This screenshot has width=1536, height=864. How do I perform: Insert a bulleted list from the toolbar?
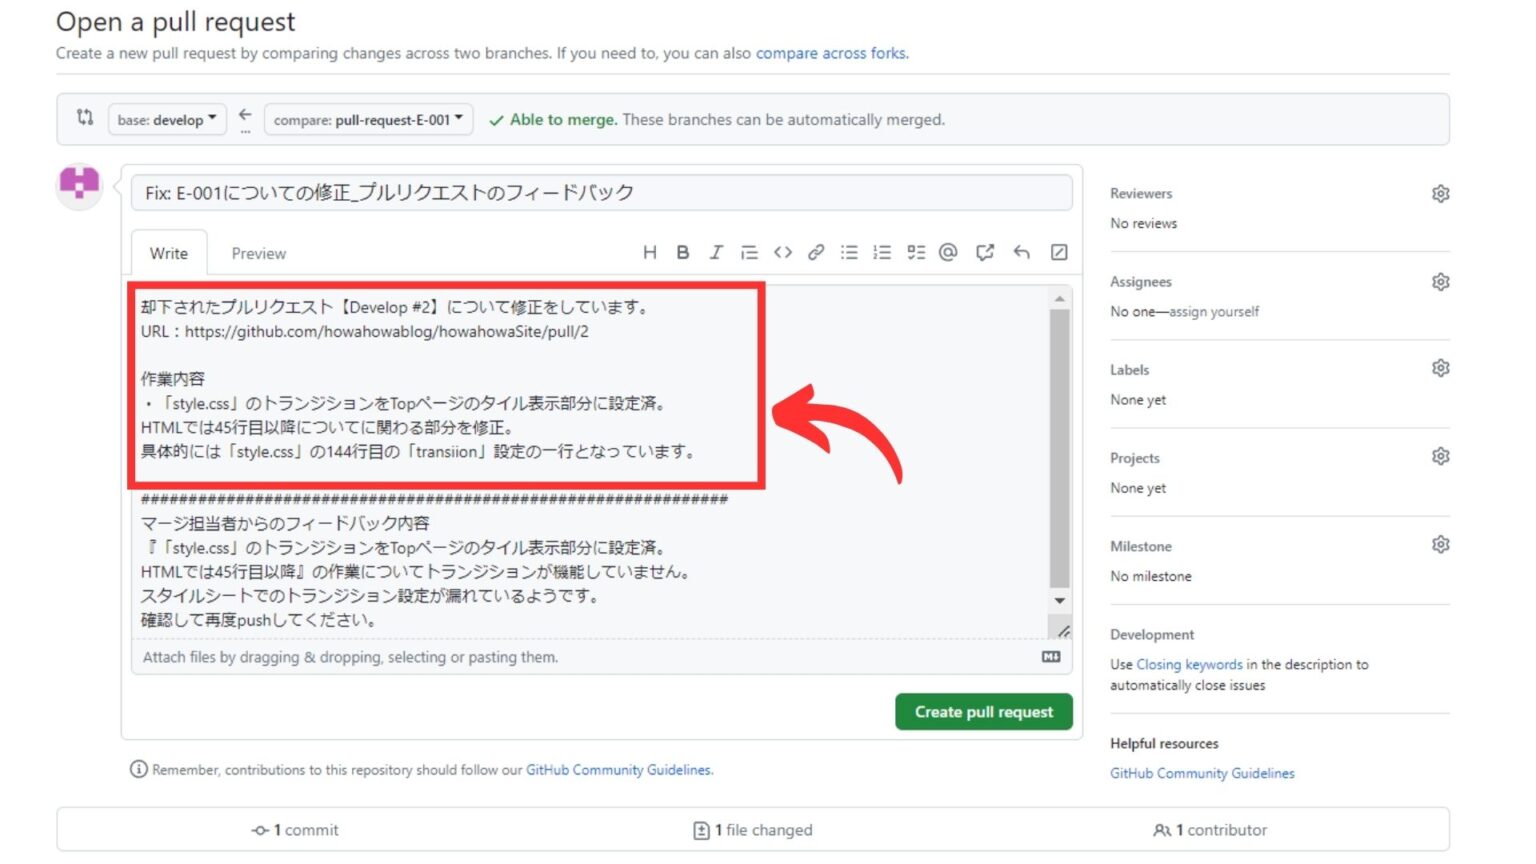point(849,252)
